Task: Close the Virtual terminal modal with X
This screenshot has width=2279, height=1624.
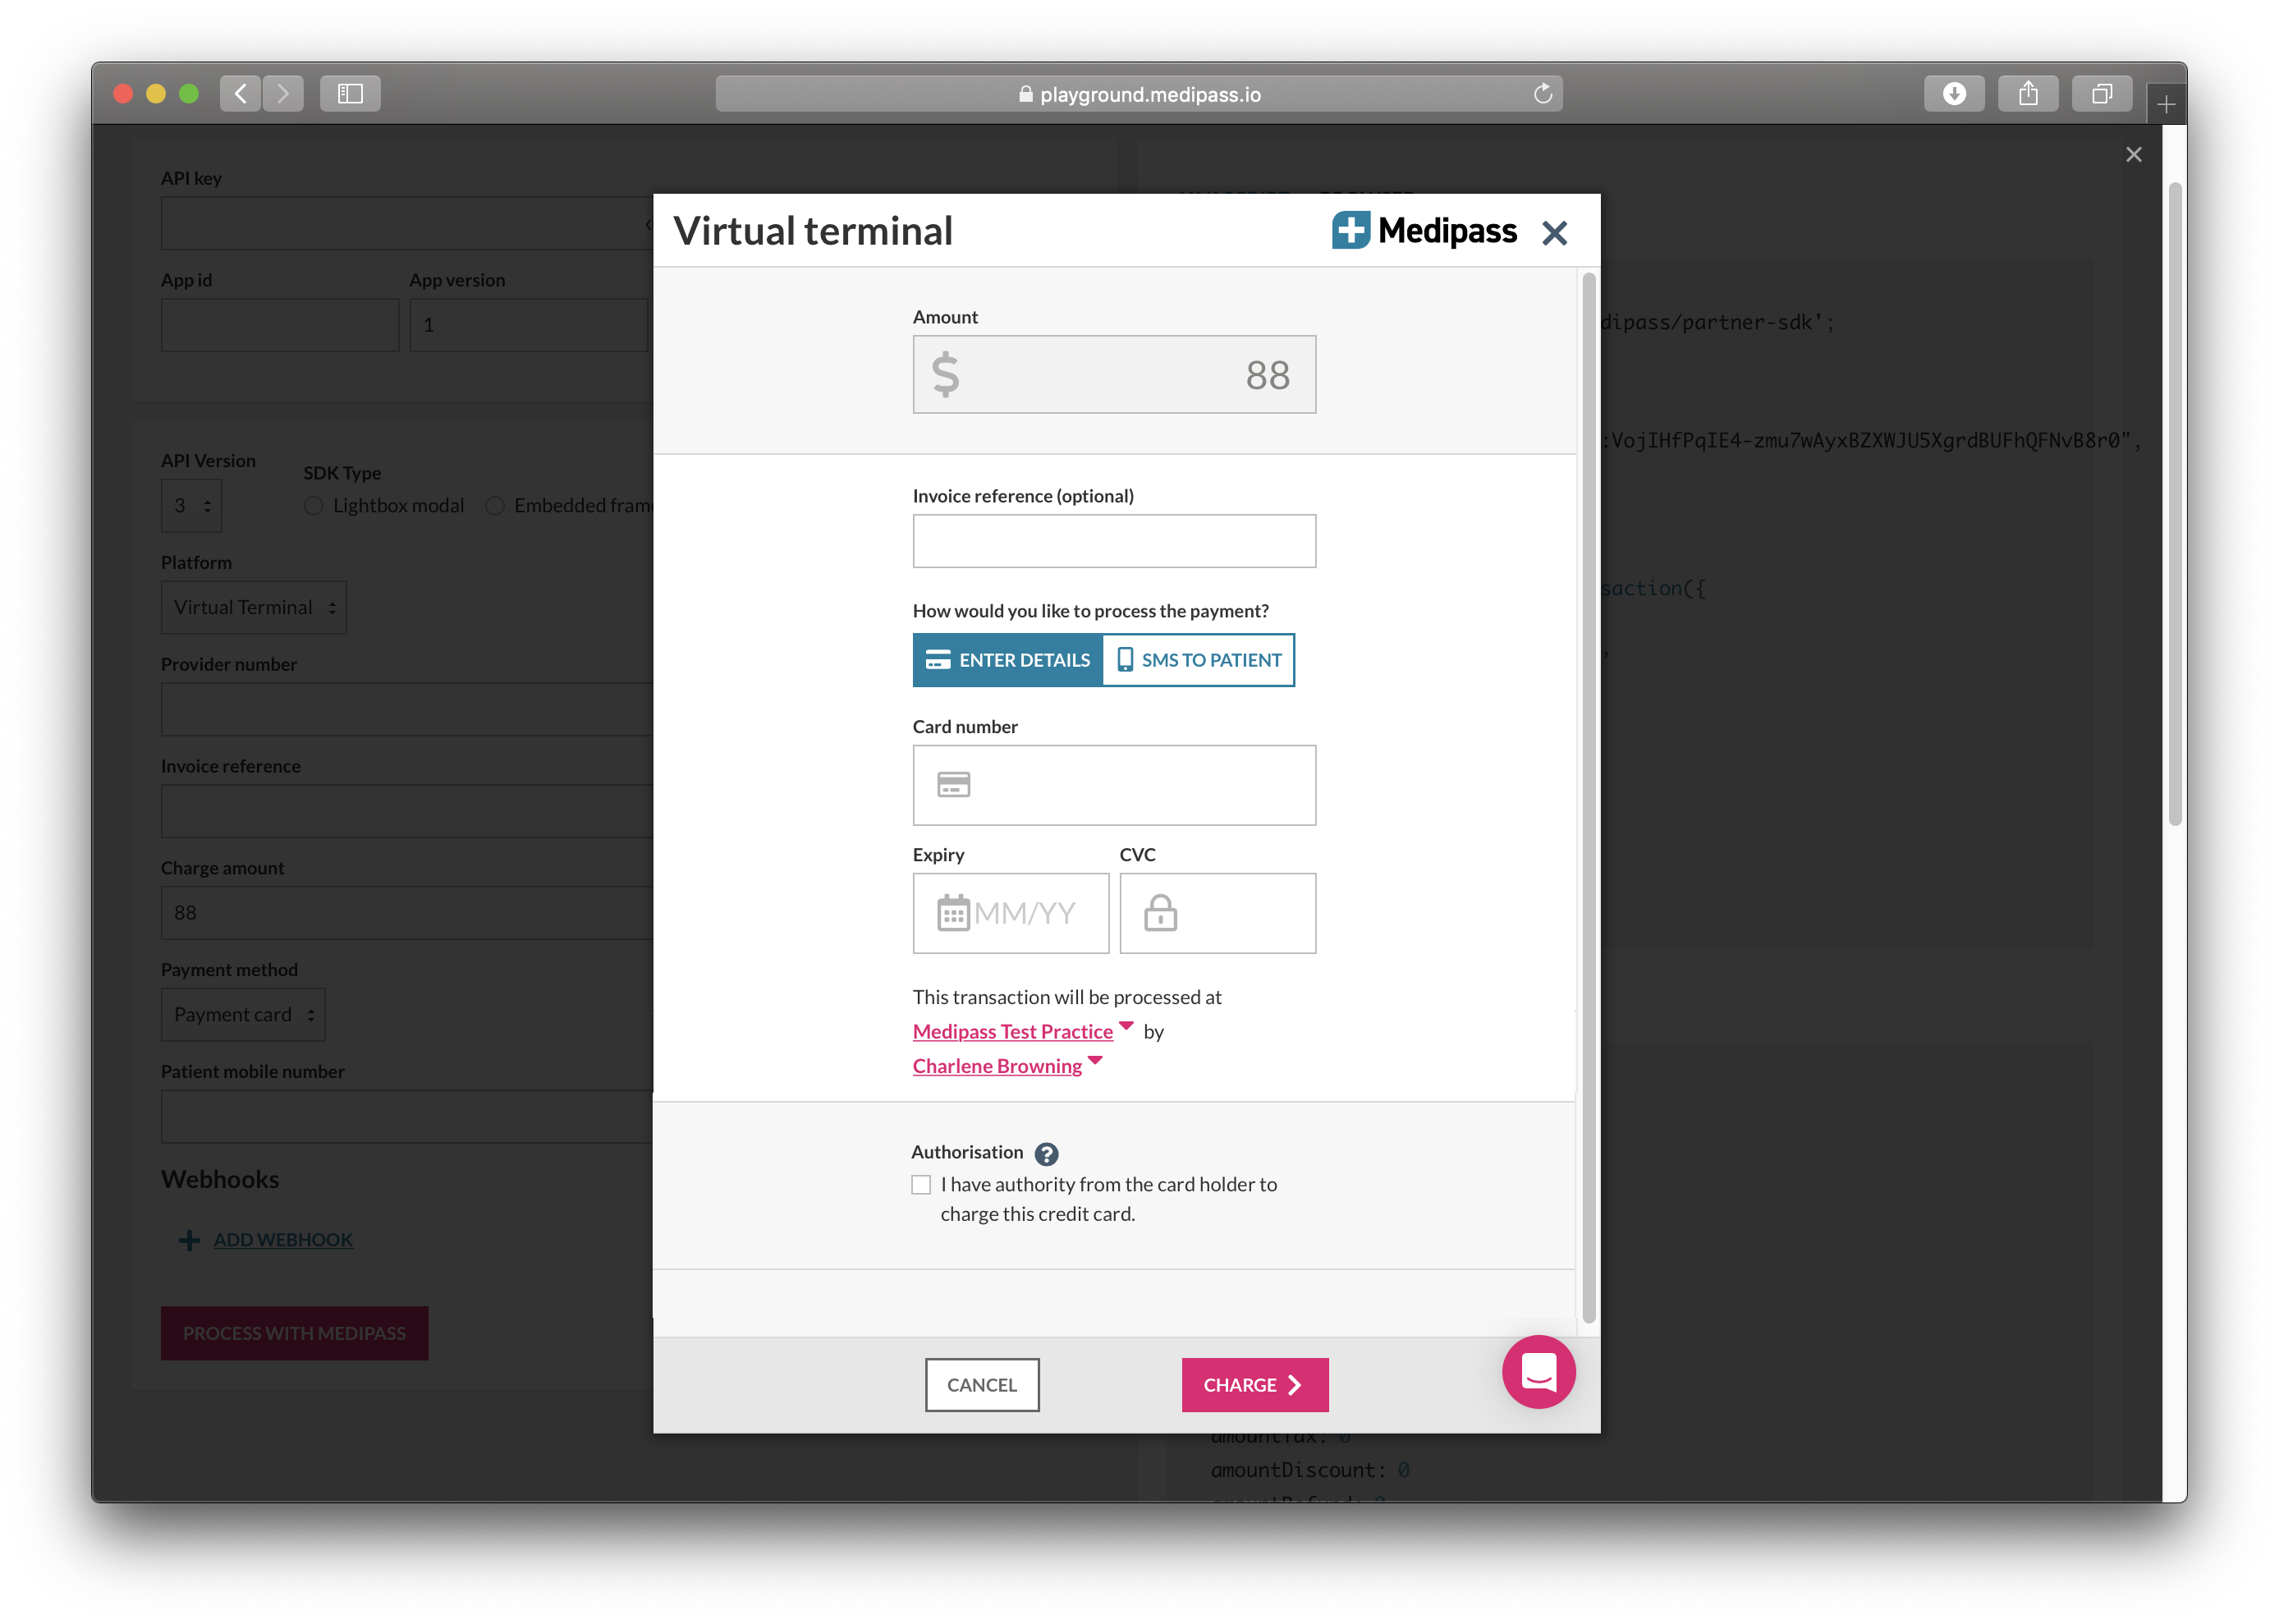Action: pos(1554,233)
